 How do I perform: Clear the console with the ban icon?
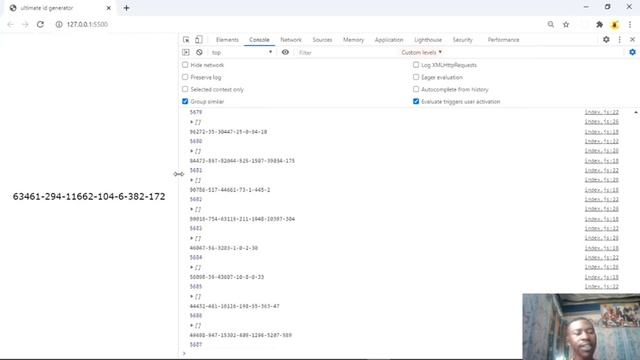(199, 52)
